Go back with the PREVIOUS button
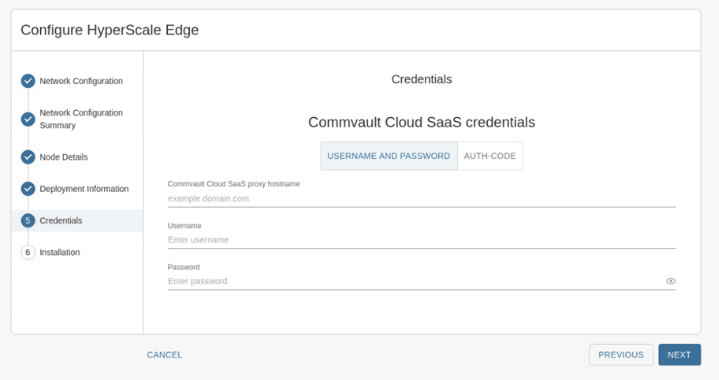719x380 pixels. (621, 355)
